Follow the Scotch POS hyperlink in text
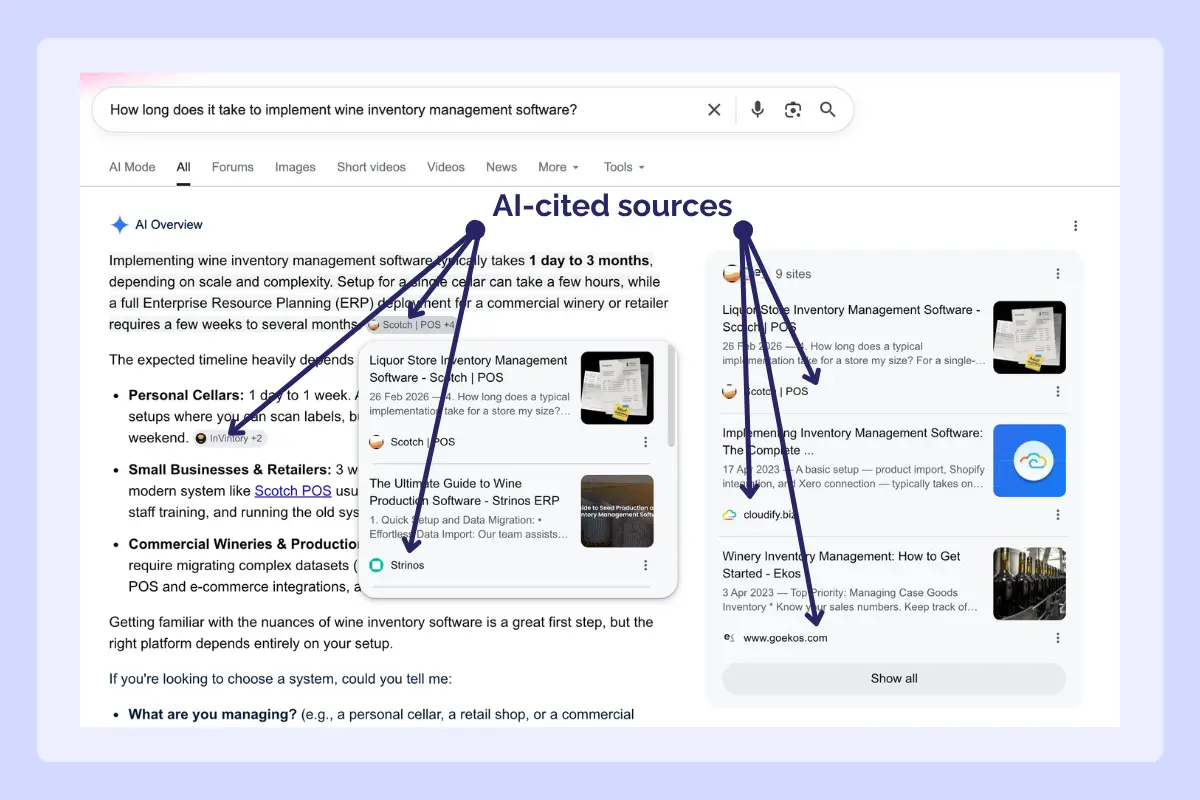 tap(293, 491)
